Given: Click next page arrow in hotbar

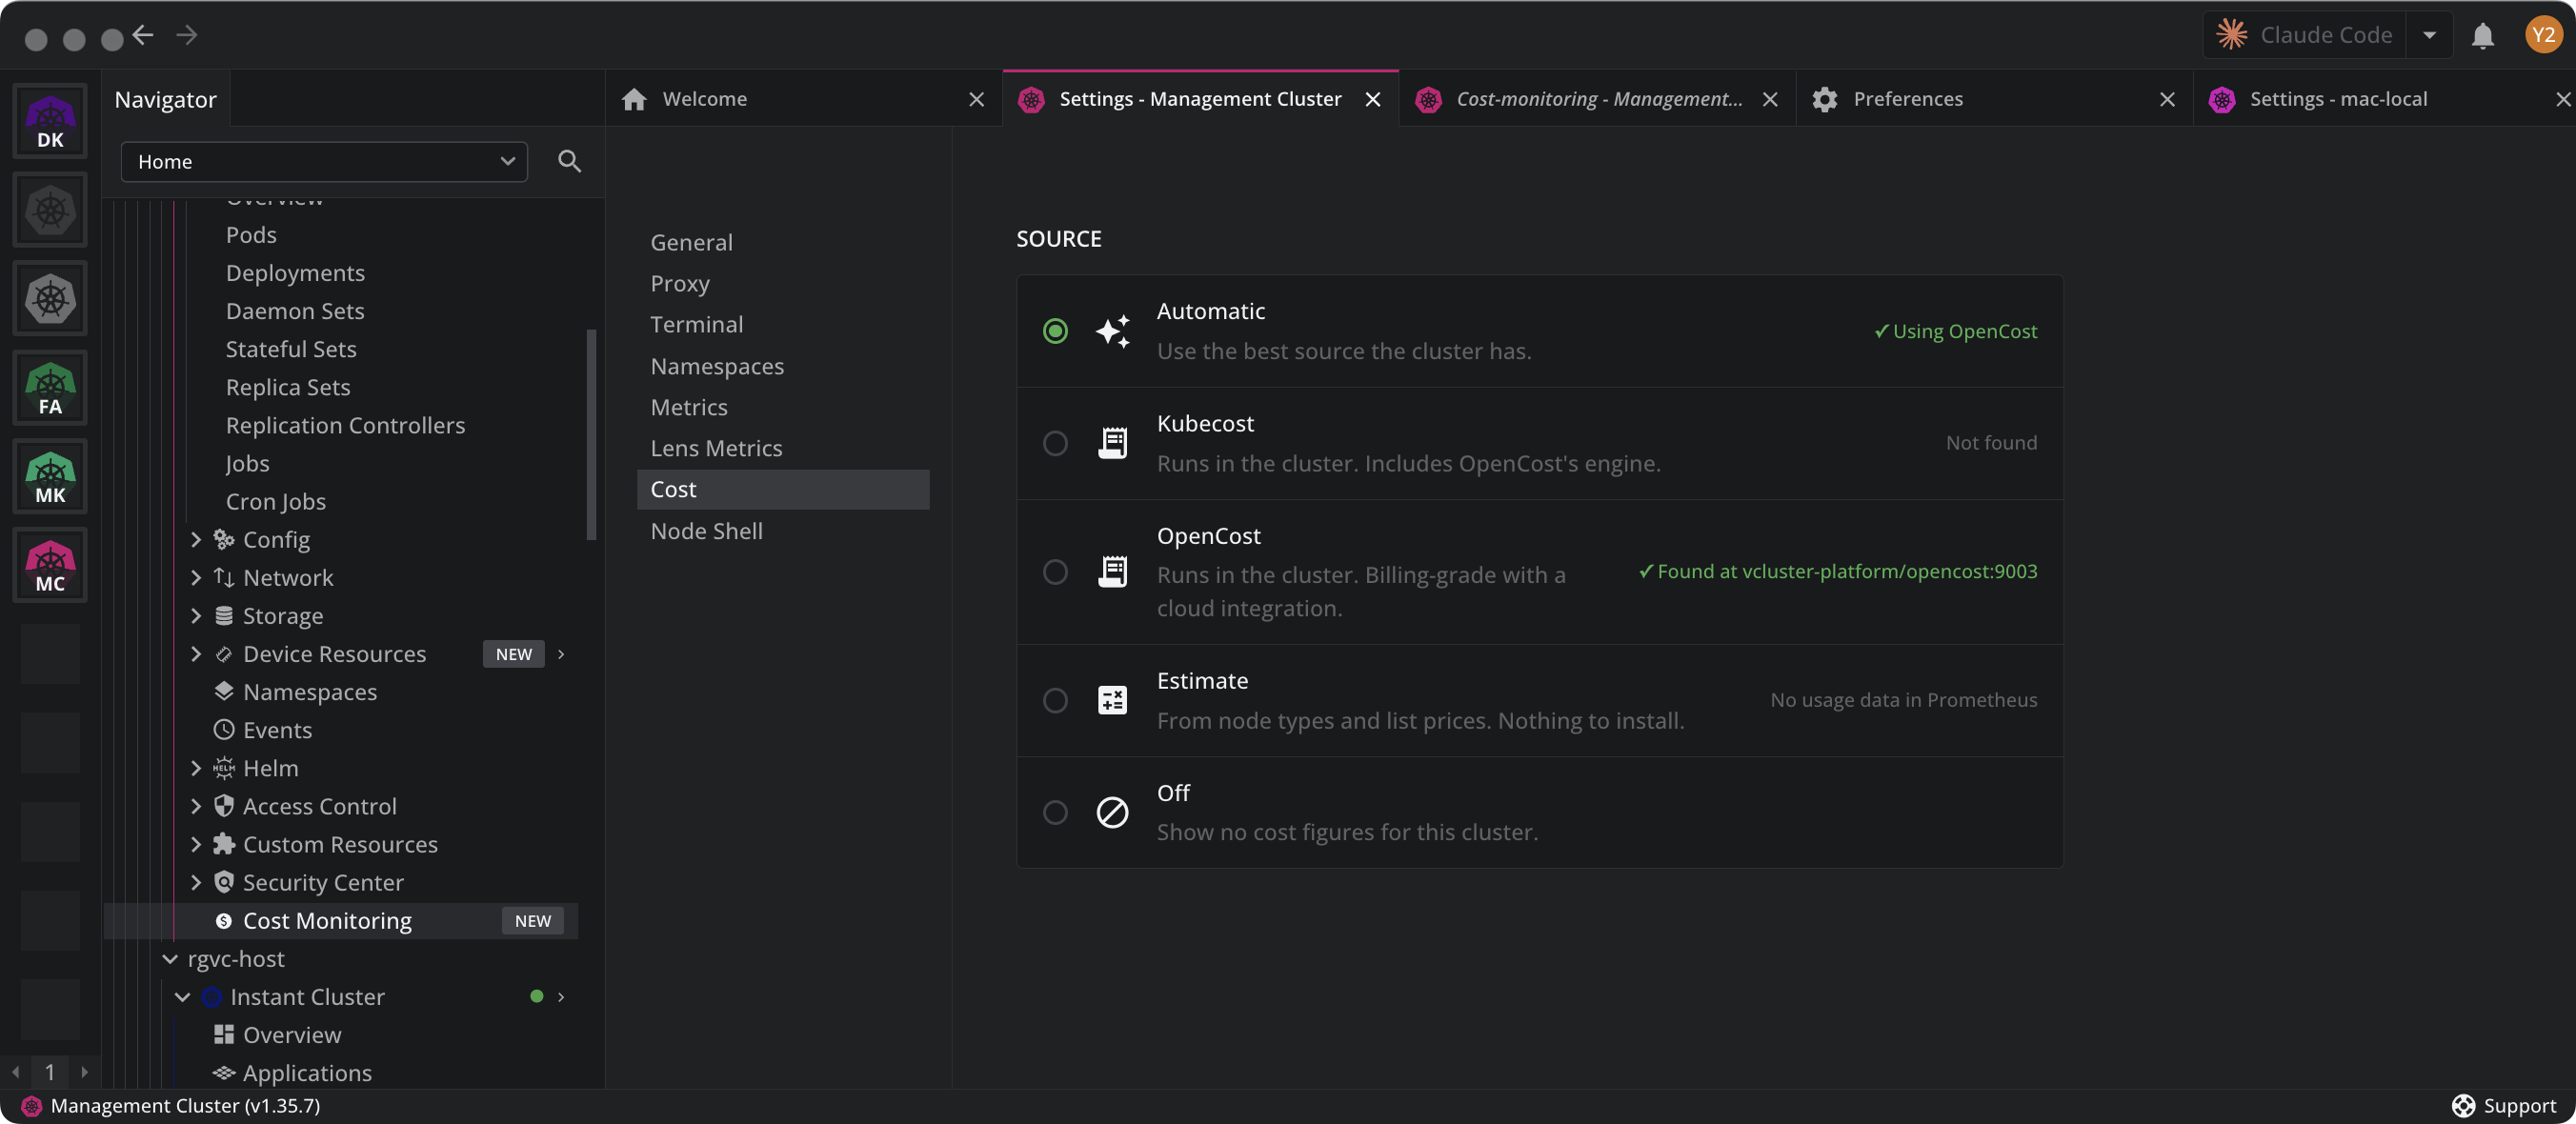Looking at the screenshot, I should click(85, 1072).
